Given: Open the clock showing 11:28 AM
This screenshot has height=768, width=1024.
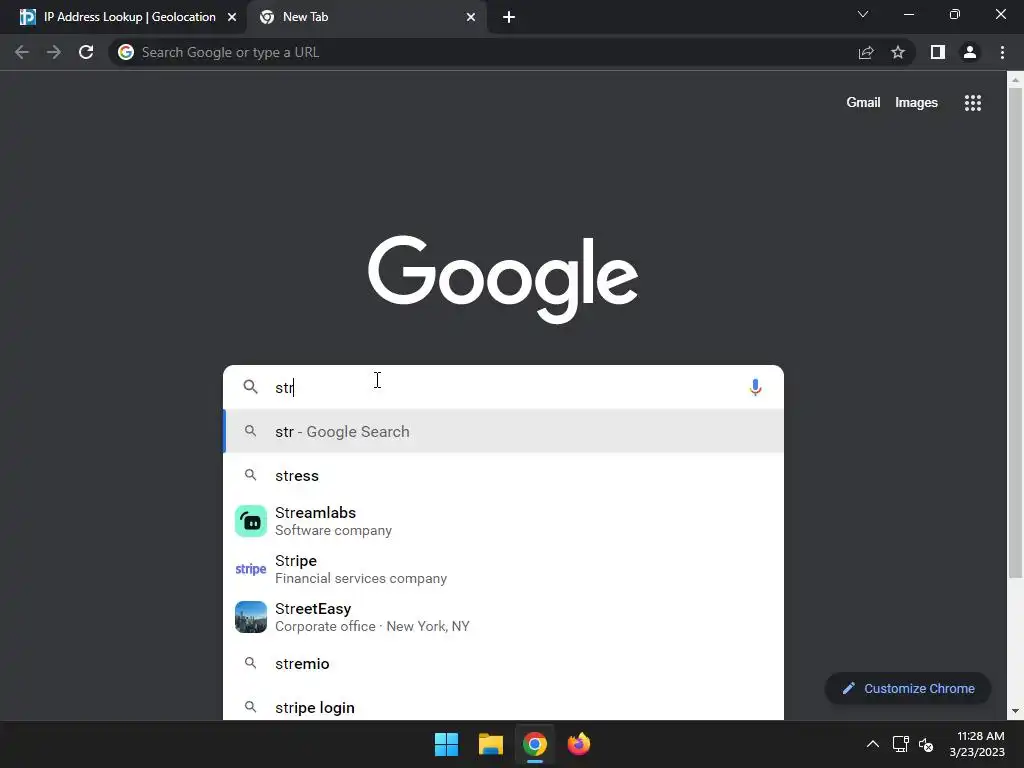Looking at the screenshot, I should point(977,744).
